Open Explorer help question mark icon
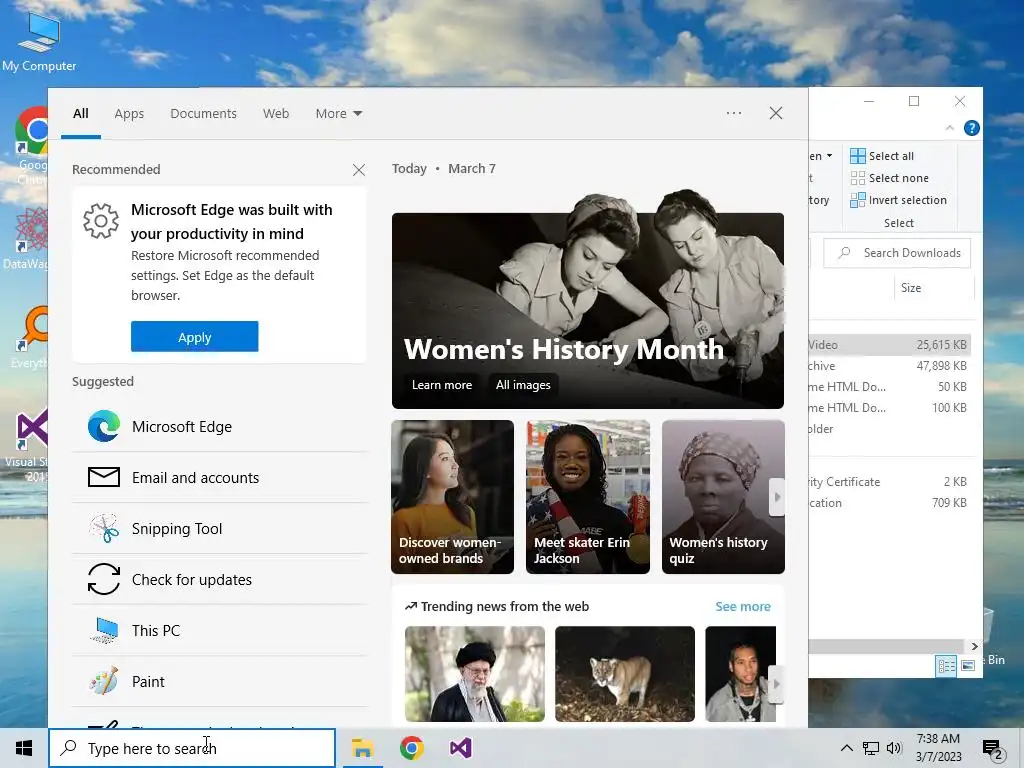This screenshot has height=768, width=1024. coord(971,128)
